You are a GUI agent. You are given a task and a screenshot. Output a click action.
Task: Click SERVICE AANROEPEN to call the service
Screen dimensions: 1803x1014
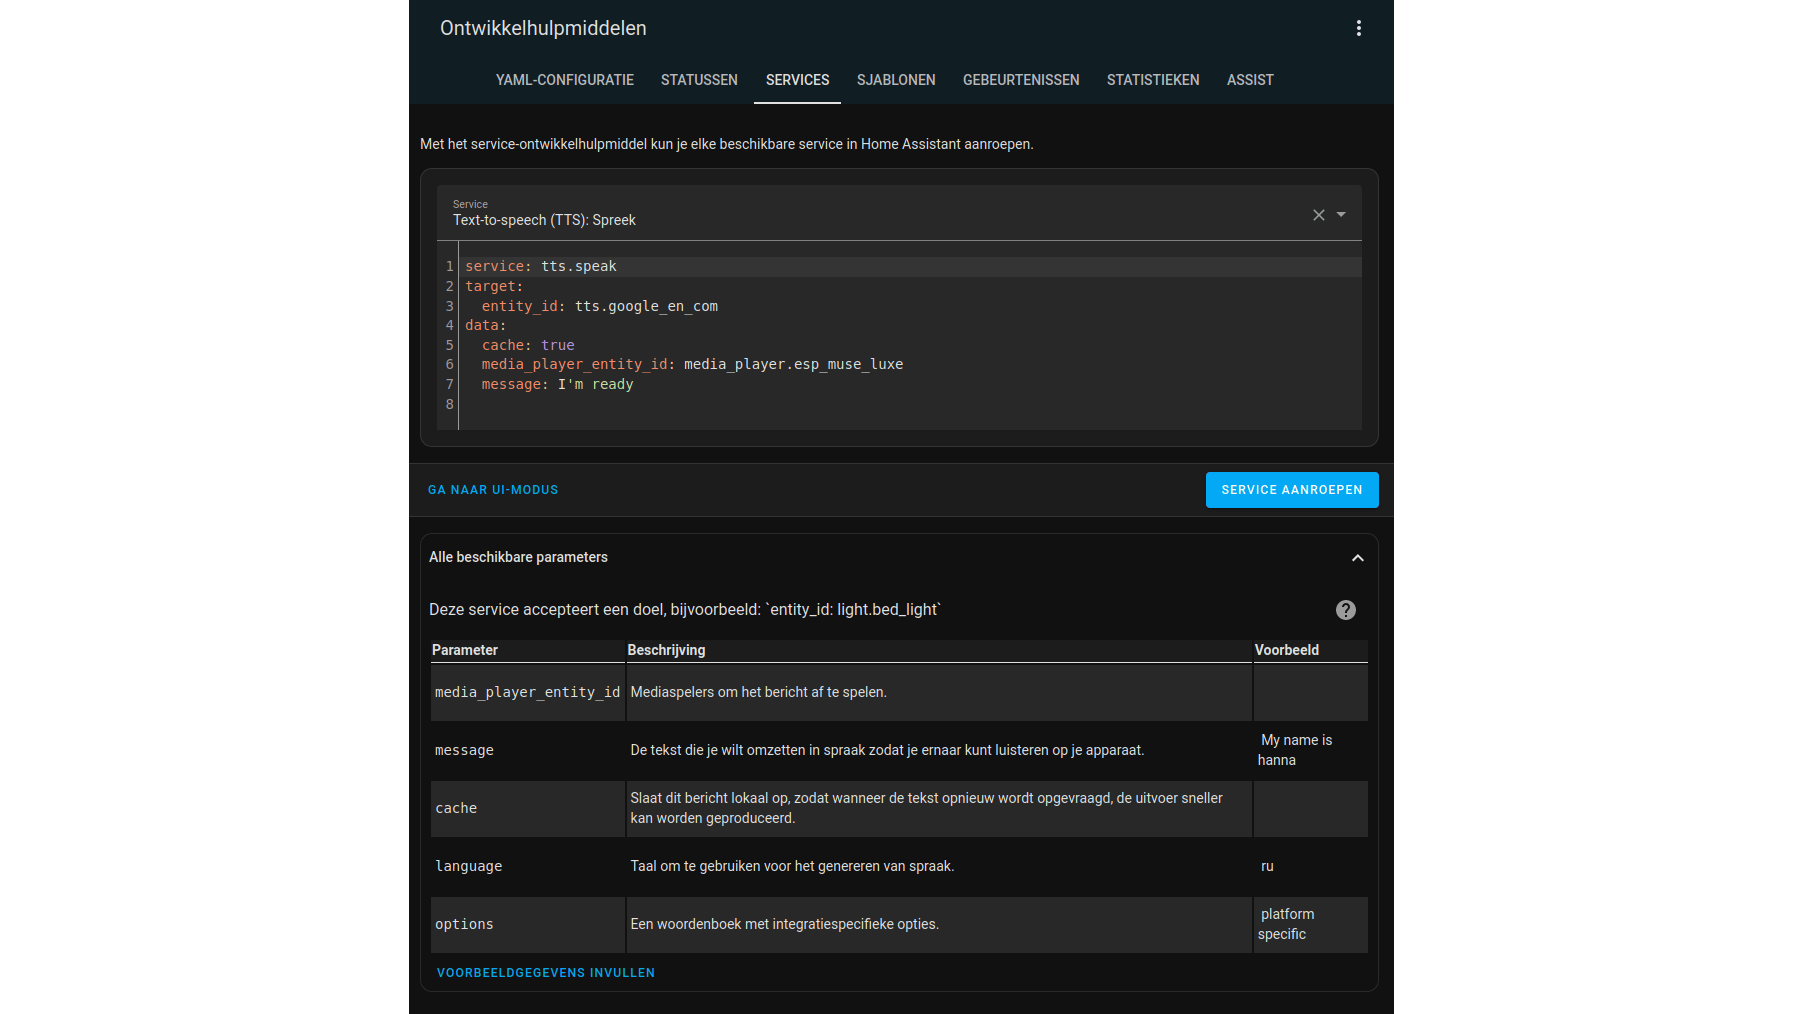[x=1291, y=489]
